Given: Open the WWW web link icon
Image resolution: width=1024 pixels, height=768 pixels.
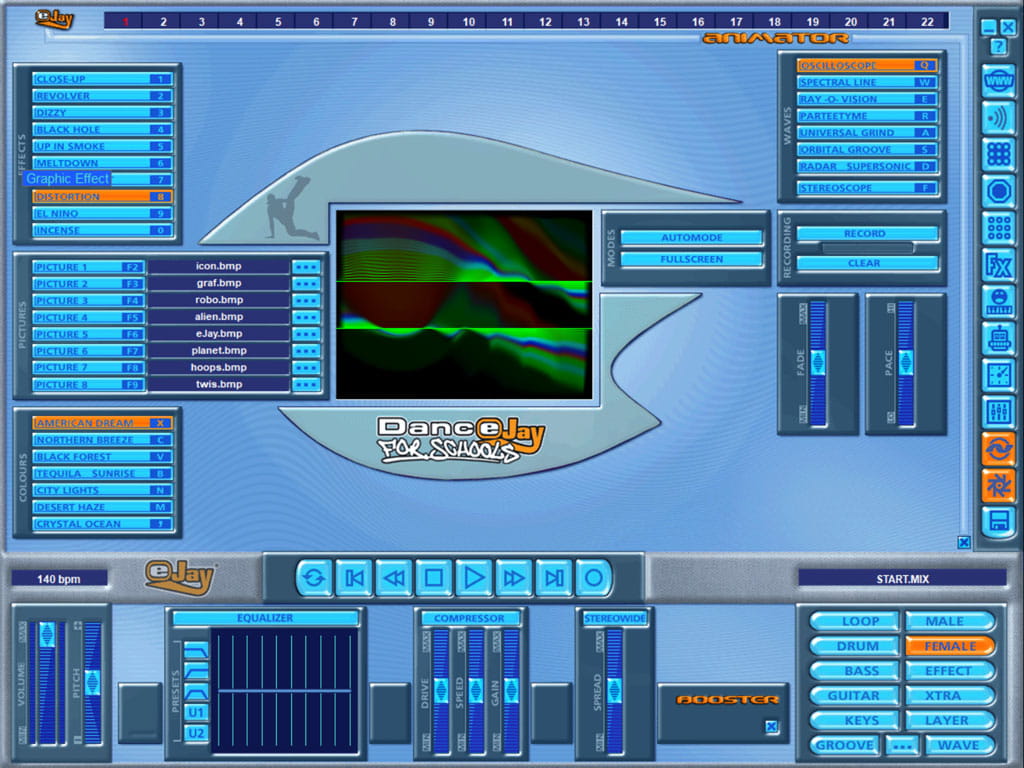Looking at the screenshot, I should (998, 81).
